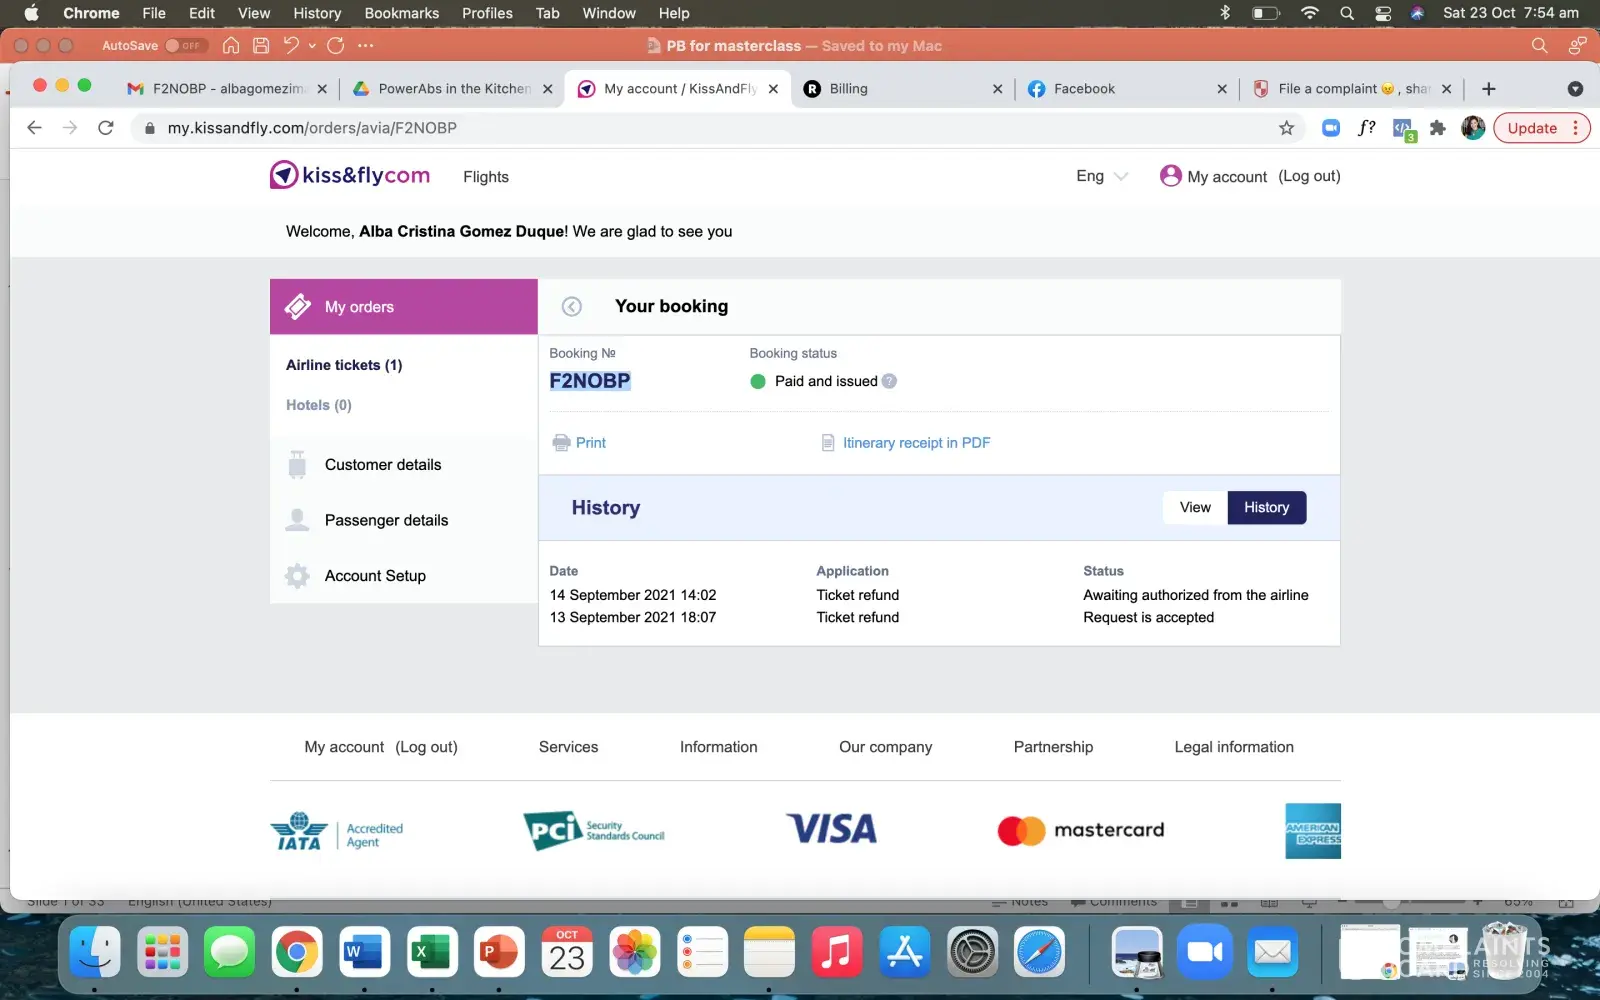Image resolution: width=1600 pixels, height=1000 pixels.
Task: Open the Chrome profile avatar
Action: click(1473, 128)
